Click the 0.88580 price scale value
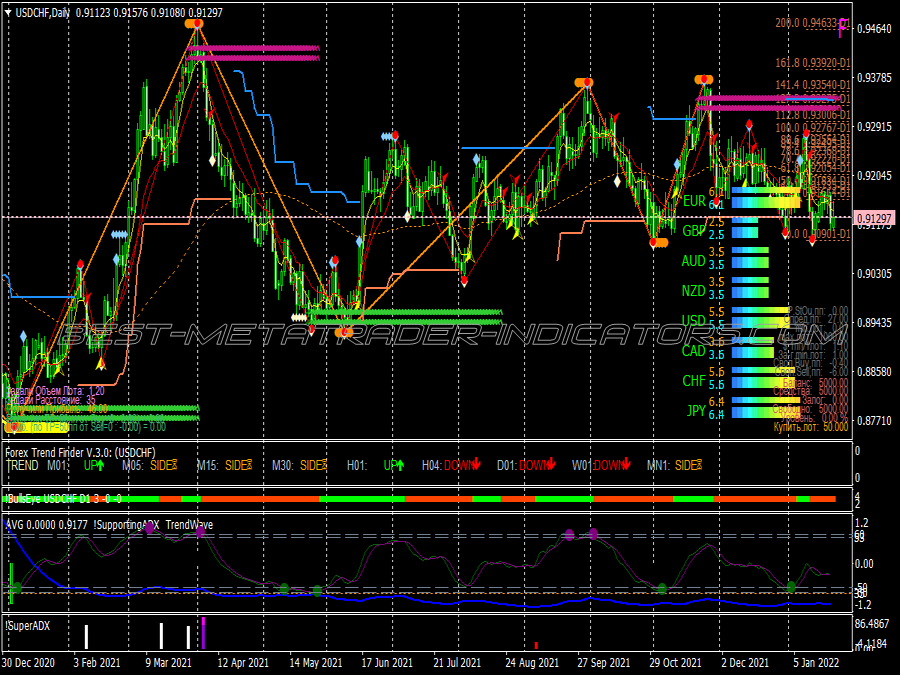 point(875,372)
